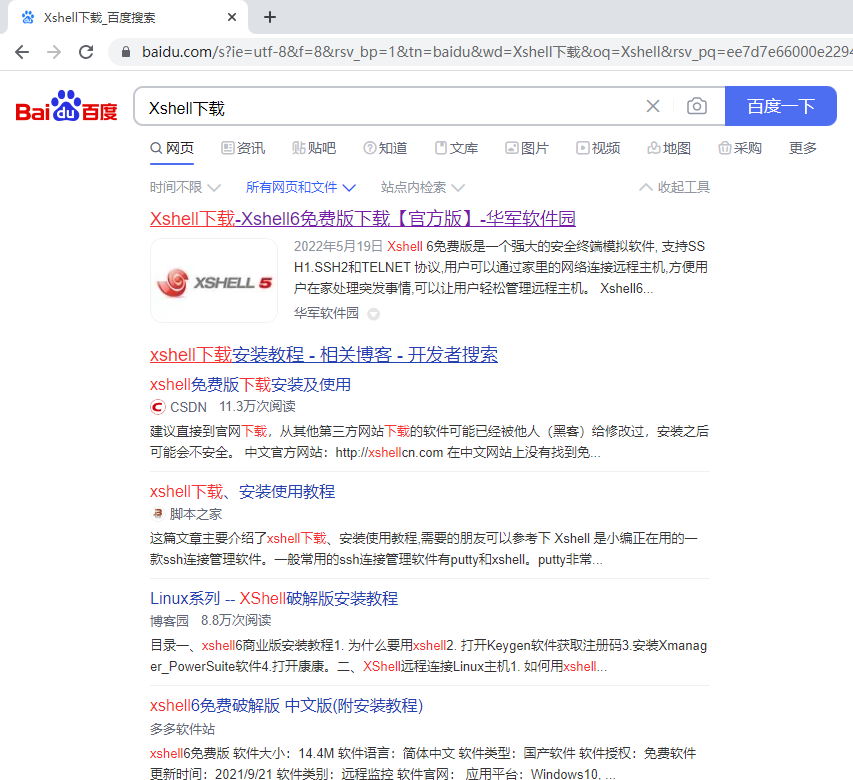Click the Baidu logo
Viewport: 853px width, 780px height.
click(66, 107)
